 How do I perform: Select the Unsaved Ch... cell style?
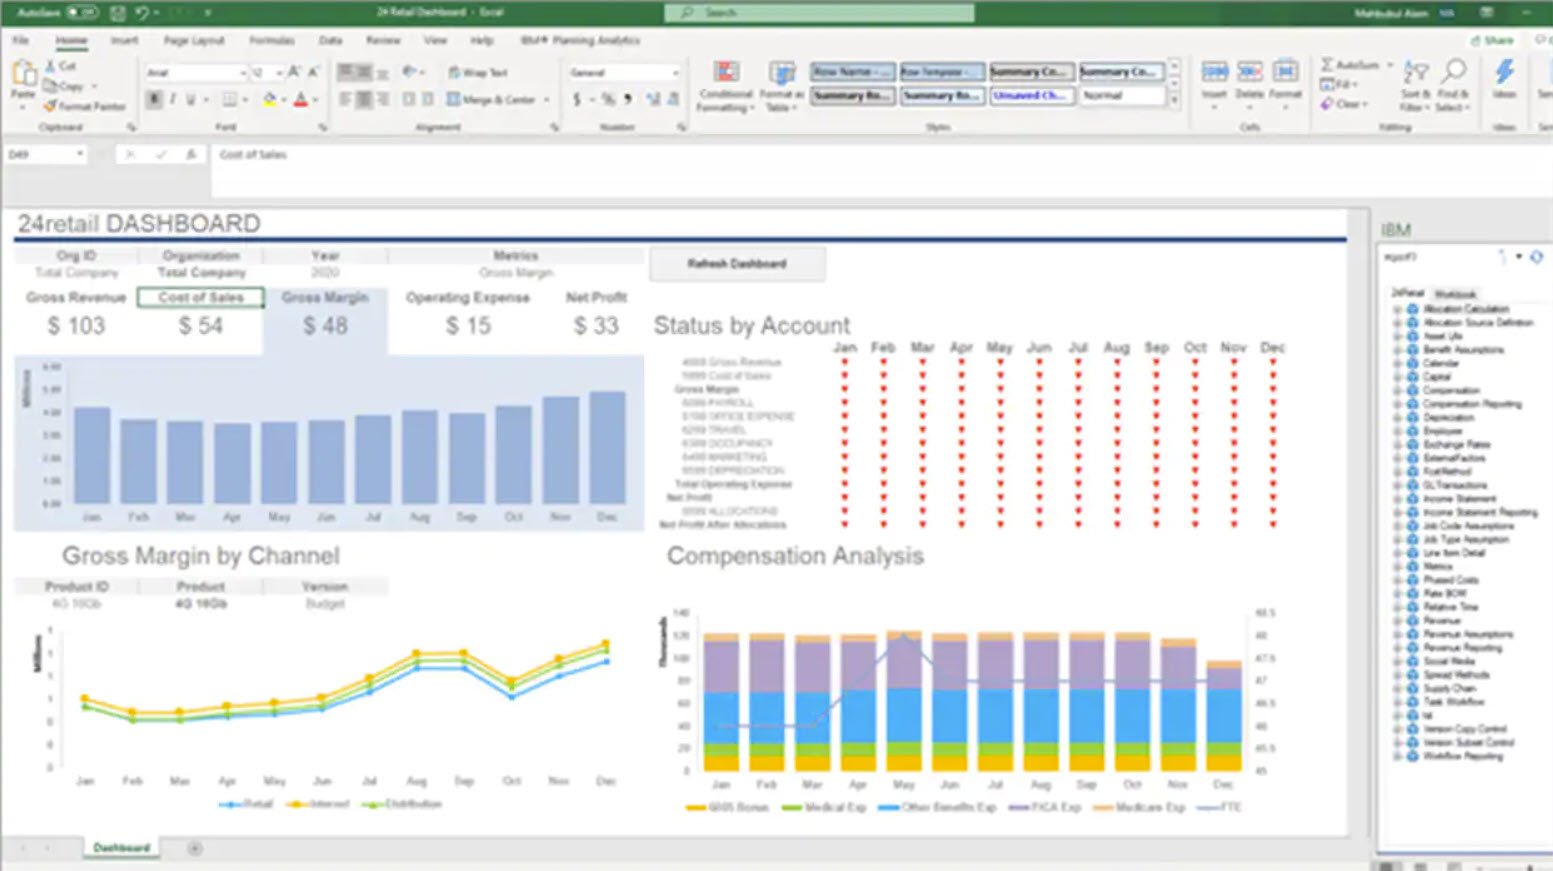pyautogui.click(x=1032, y=96)
